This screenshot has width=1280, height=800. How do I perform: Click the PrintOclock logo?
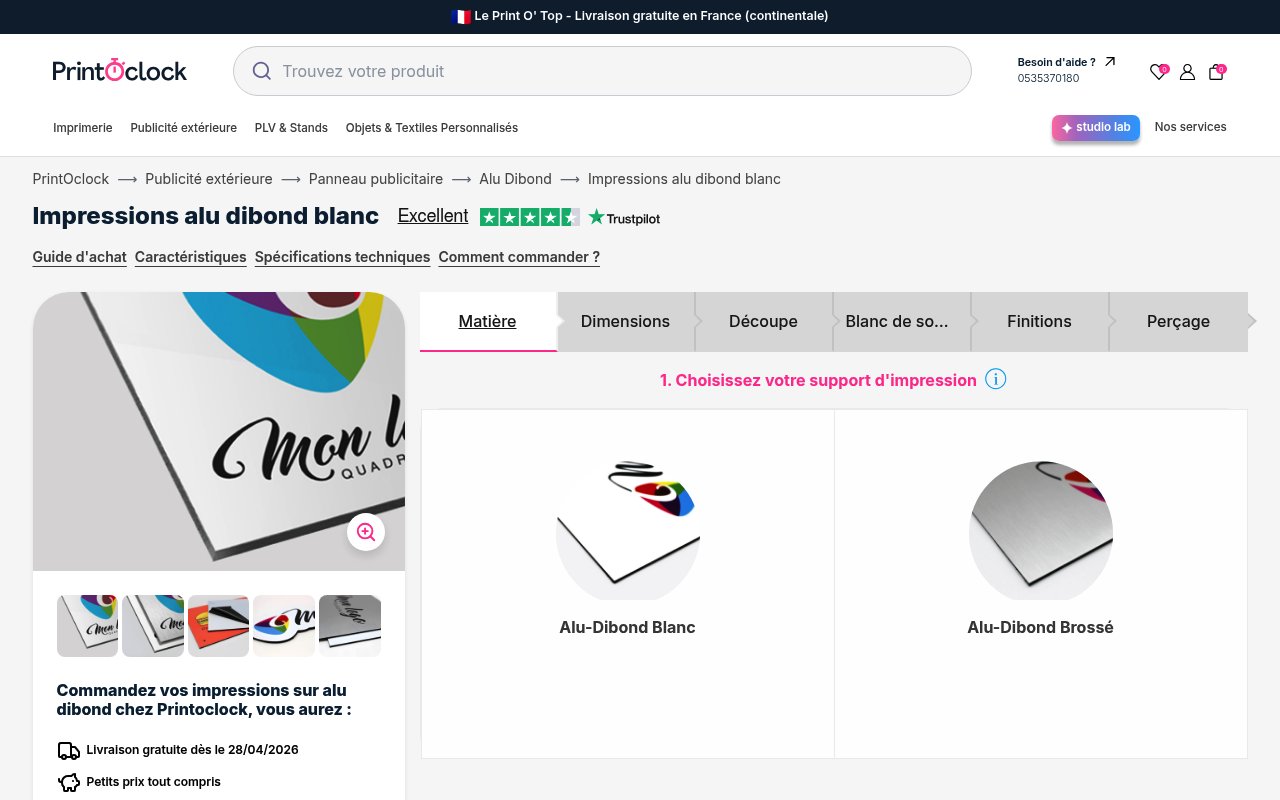(x=119, y=70)
